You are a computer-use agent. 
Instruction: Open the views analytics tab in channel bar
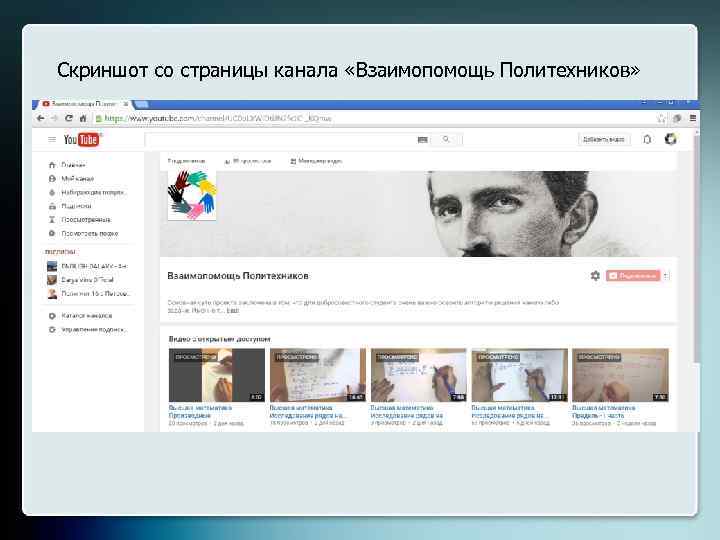[x=248, y=161]
